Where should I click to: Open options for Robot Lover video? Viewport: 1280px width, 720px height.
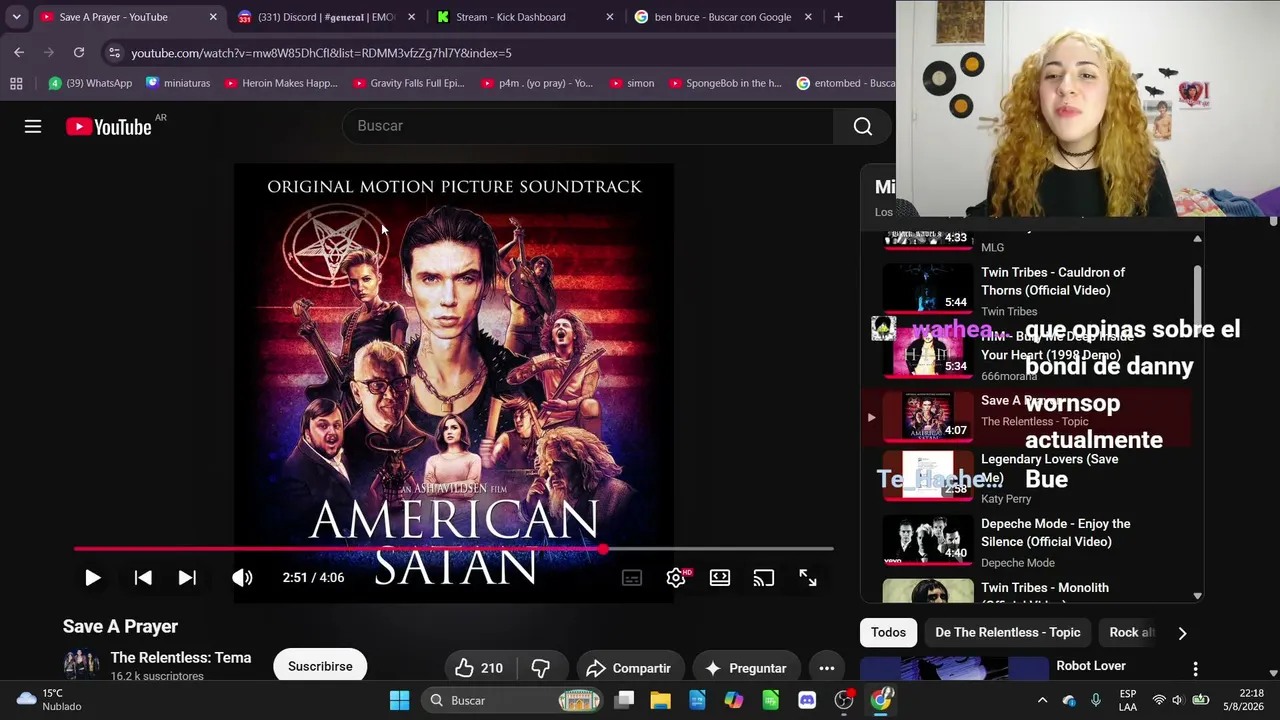(1195, 668)
